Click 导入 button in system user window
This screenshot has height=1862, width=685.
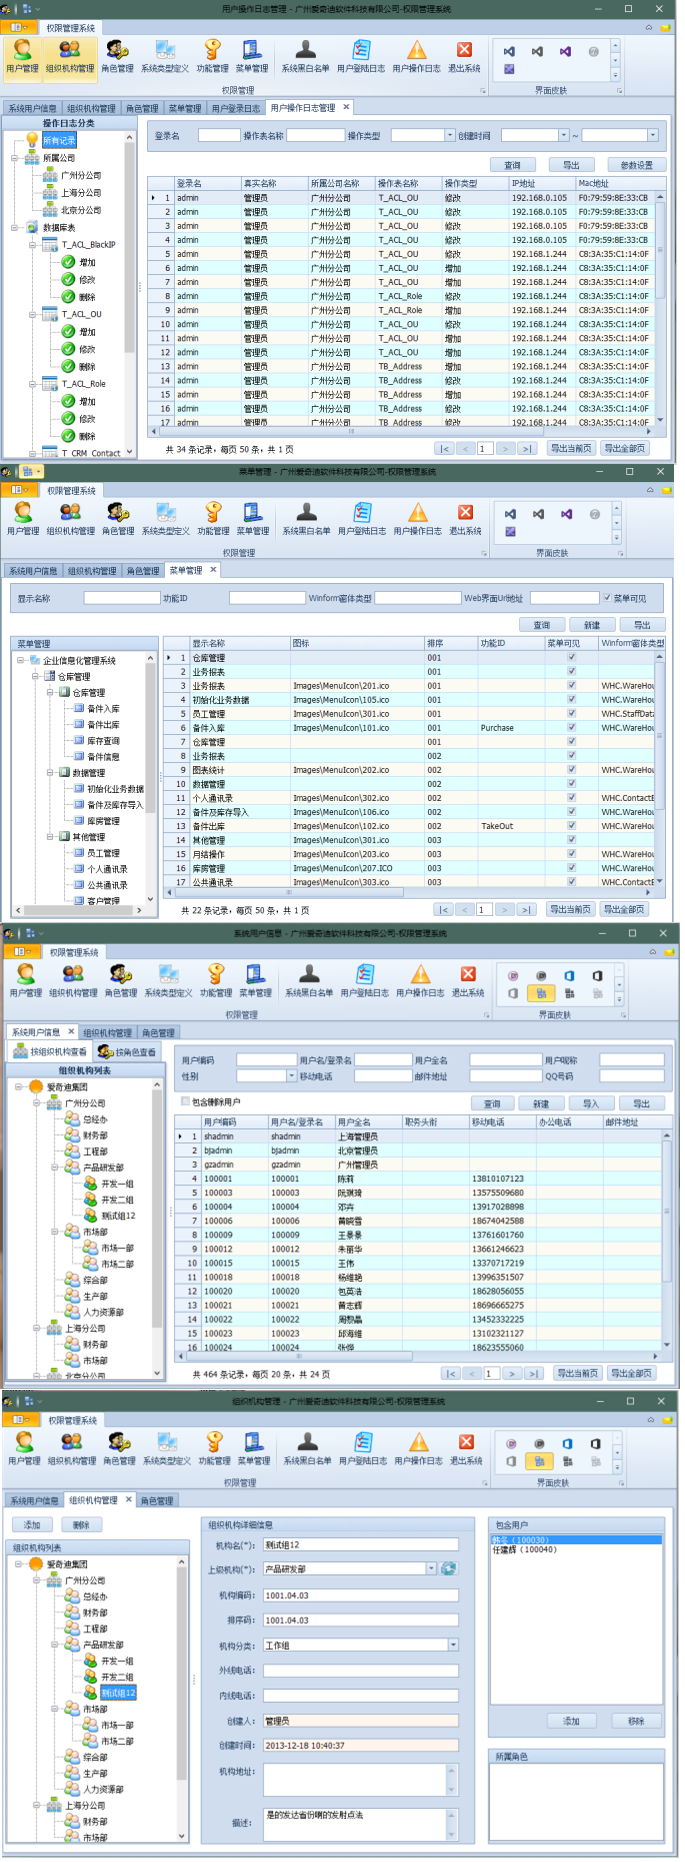click(x=591, y=1104)
